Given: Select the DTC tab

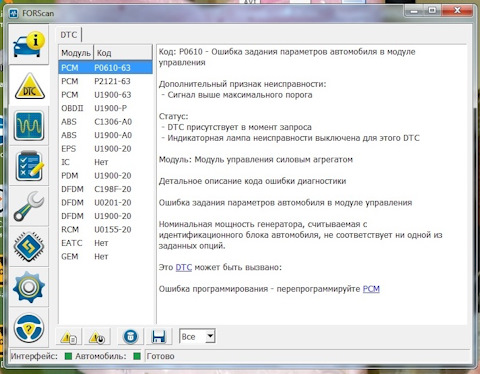Looking at the screenshot, I should coord(69,35).
